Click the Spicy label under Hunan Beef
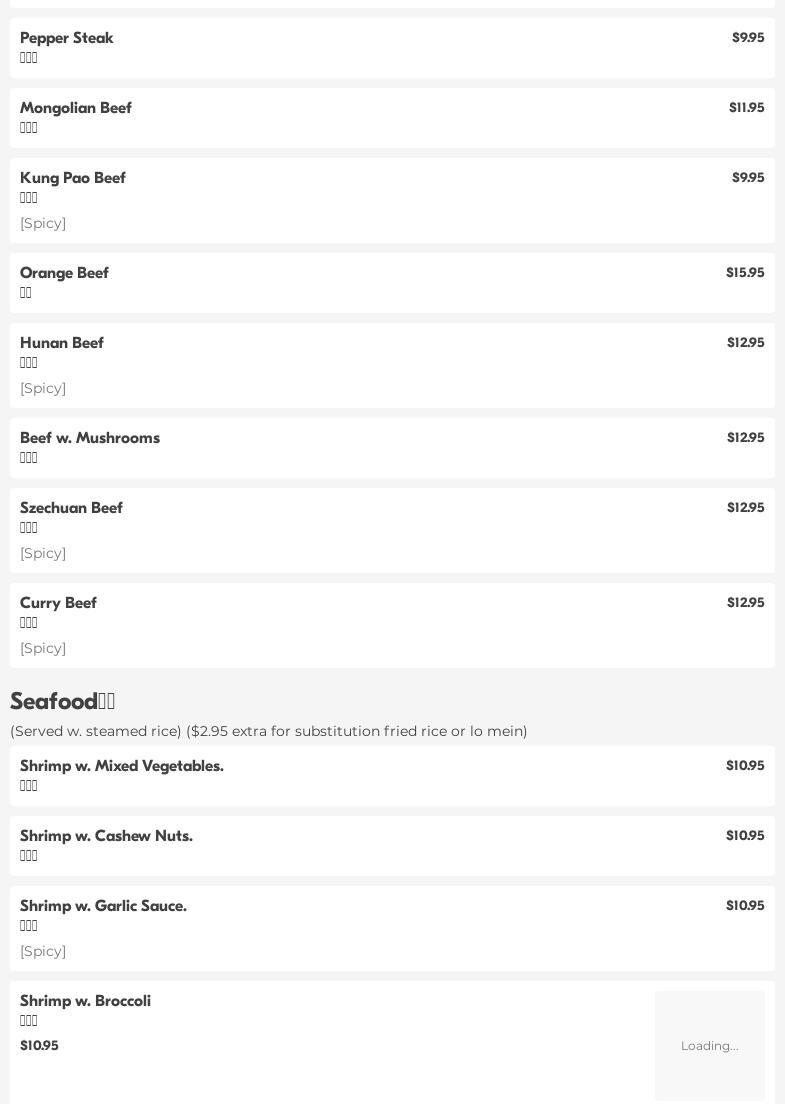Screen dimensions: 785x1104 [x=43, y=388]
